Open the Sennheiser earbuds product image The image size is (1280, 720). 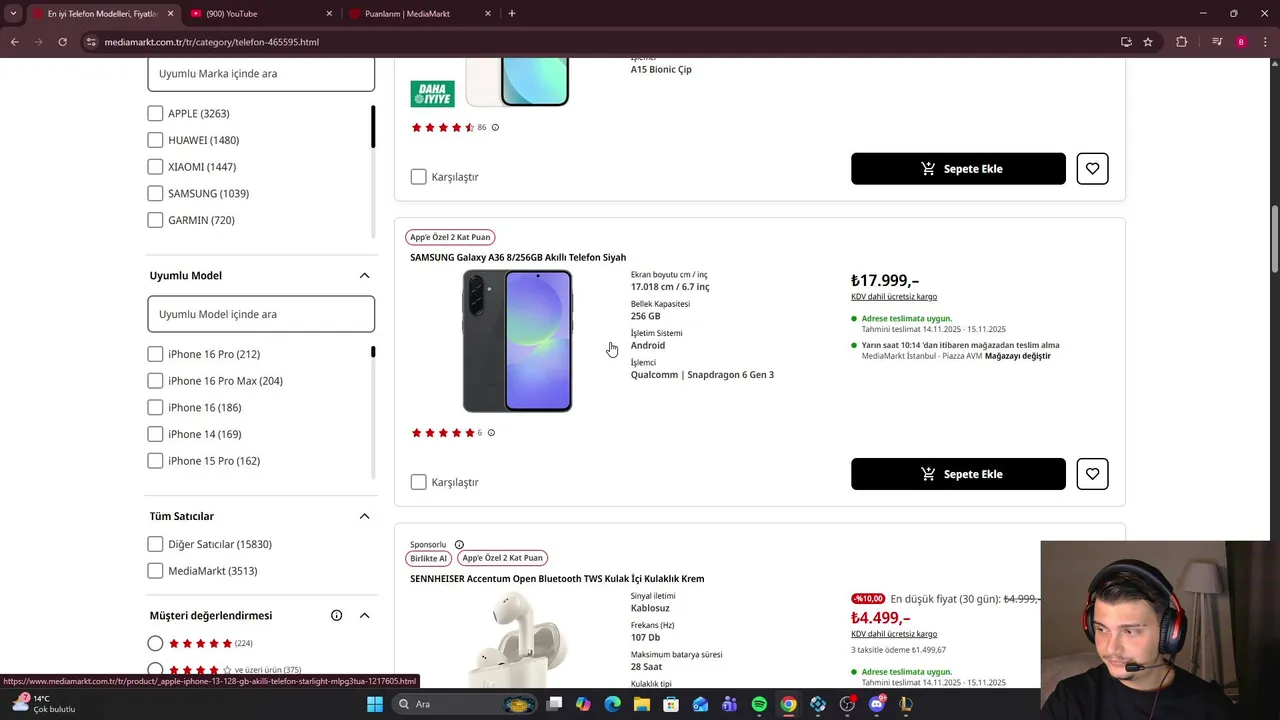[517, 640]
